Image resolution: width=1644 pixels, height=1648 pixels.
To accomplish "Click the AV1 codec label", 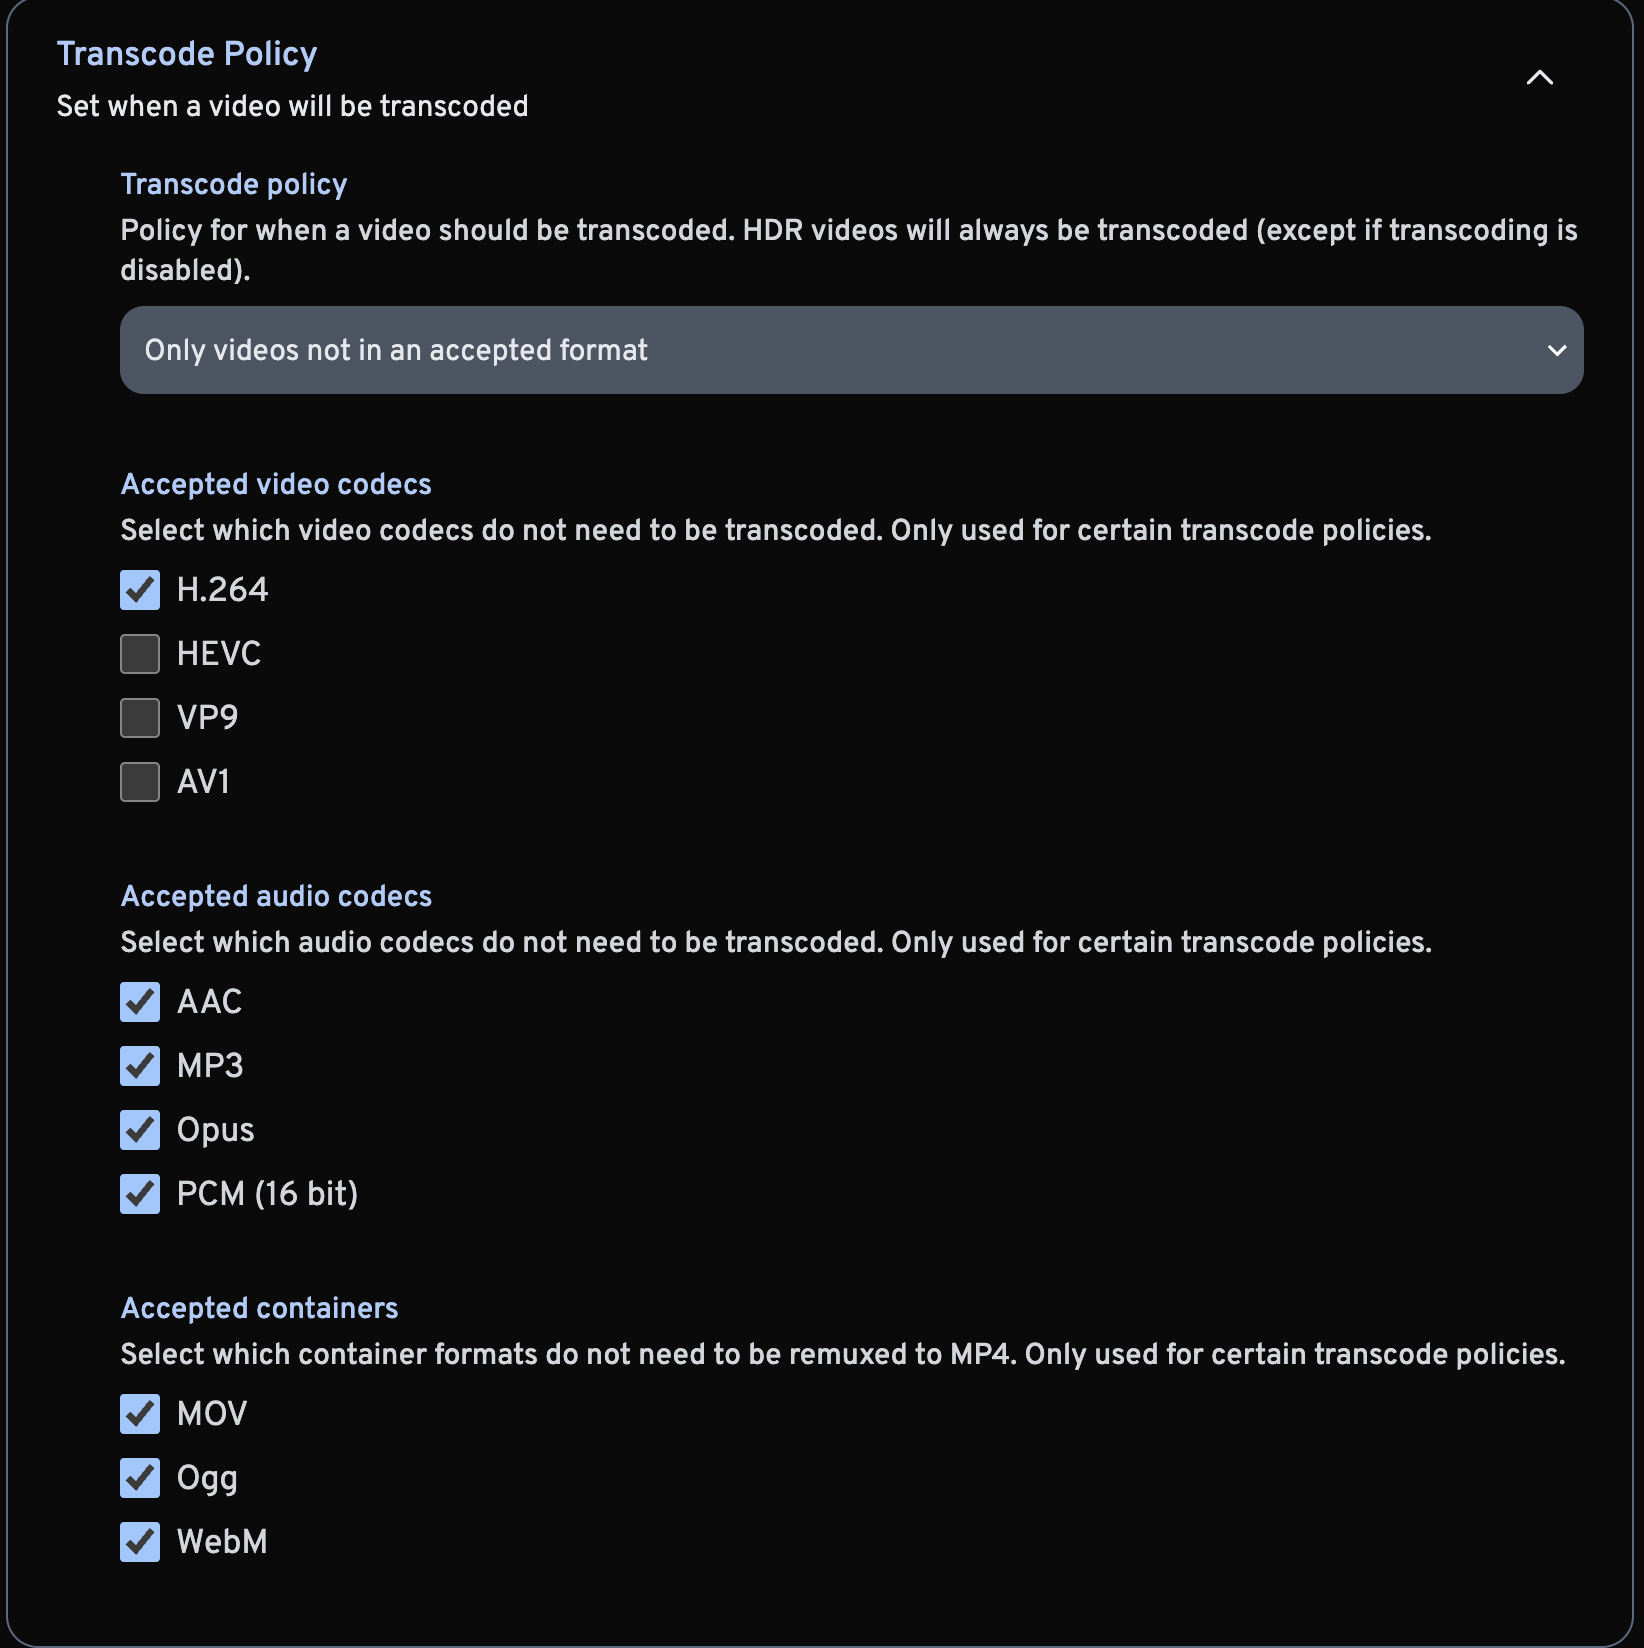I will click(x=203, y=782).
